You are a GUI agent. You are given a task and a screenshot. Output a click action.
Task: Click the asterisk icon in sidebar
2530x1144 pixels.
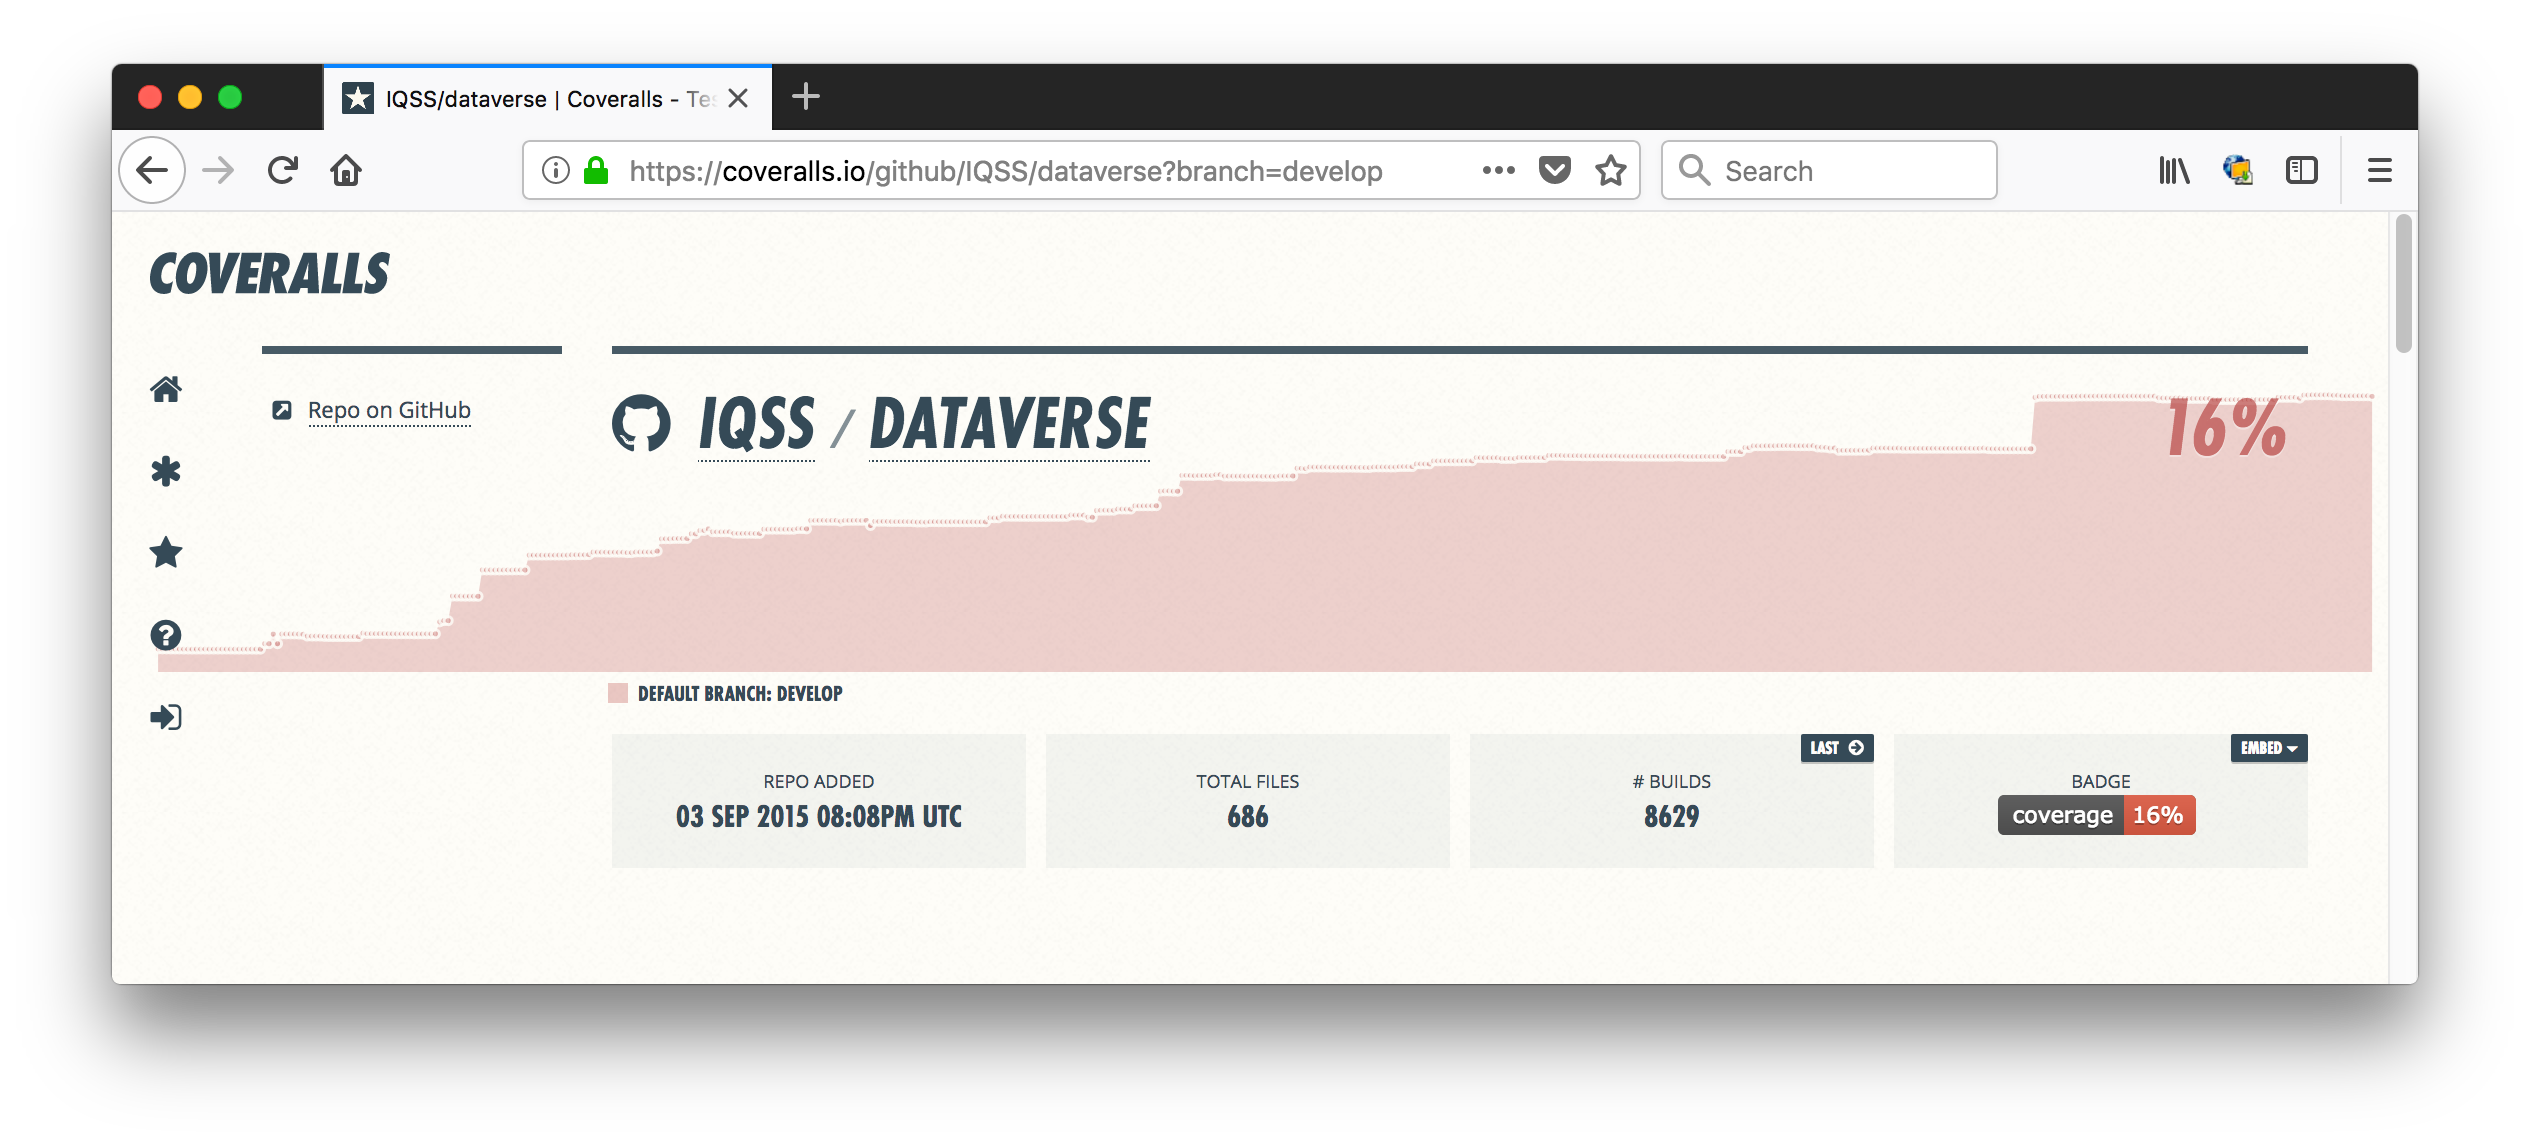click(166, 471)
